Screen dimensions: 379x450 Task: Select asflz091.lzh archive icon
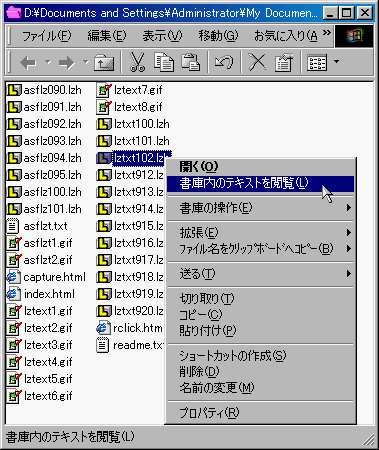tap(14, 107)
